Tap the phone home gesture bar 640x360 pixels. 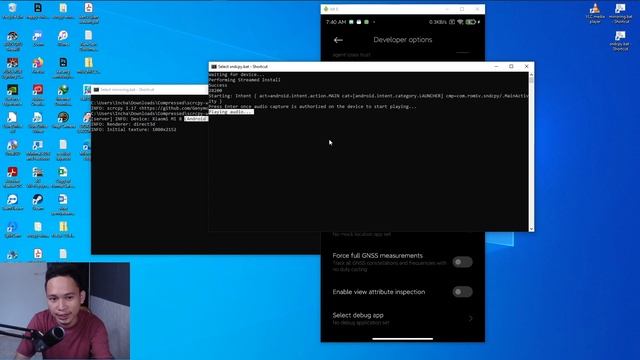[x=402, y=338]
